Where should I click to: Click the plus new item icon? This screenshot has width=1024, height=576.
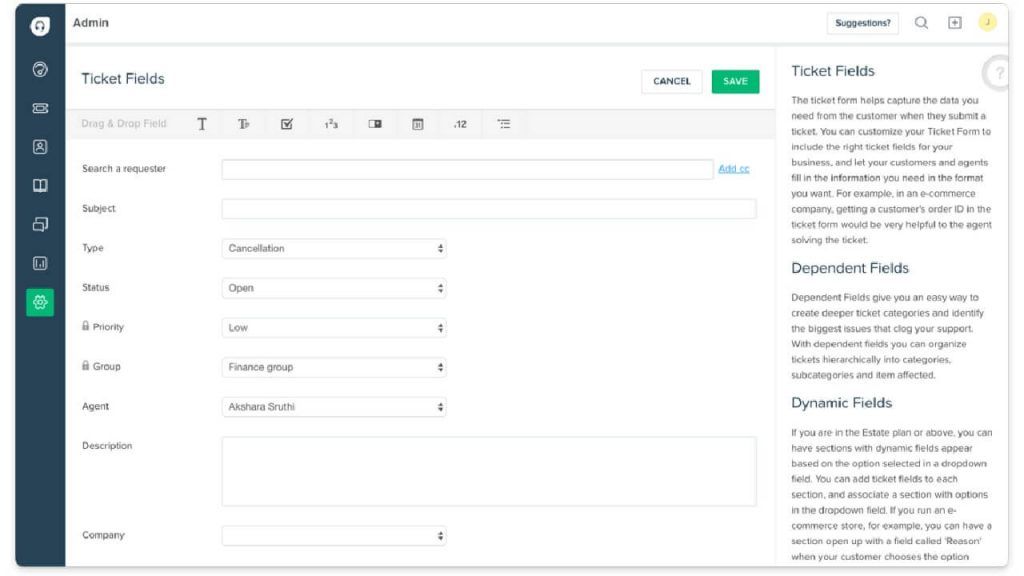[x=955, y=23]
